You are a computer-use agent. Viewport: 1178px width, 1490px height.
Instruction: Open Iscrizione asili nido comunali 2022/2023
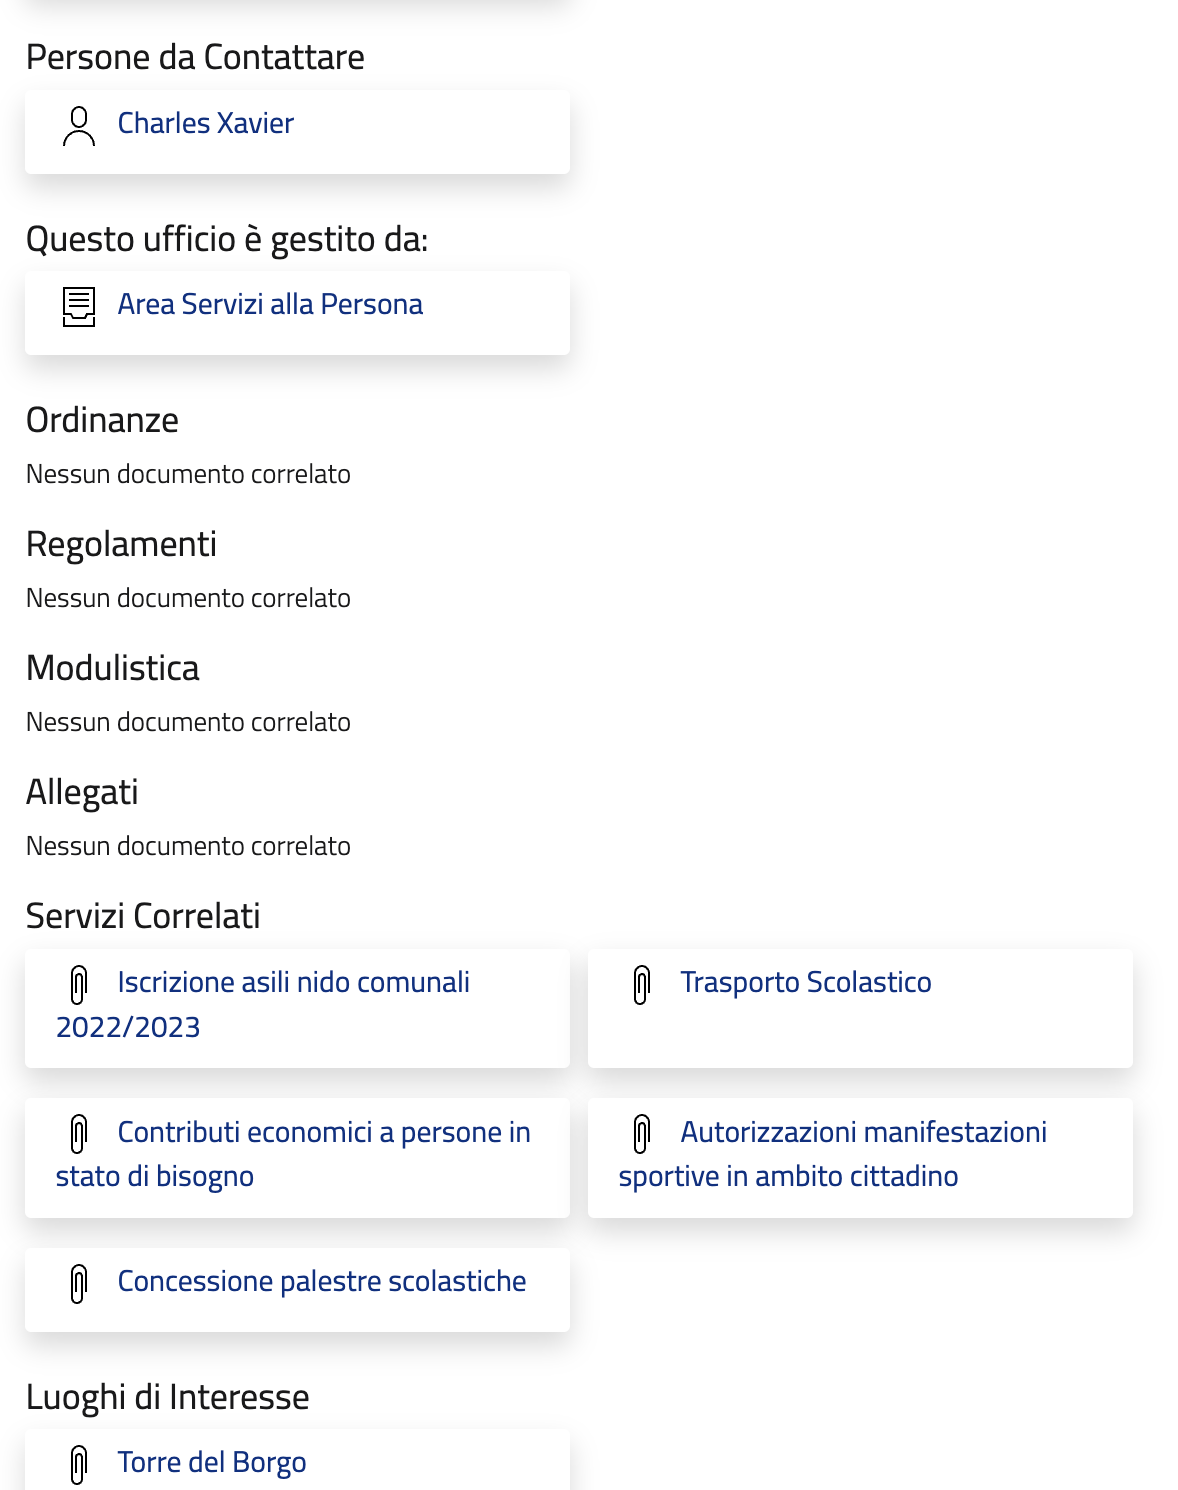(x=293, y=983)
